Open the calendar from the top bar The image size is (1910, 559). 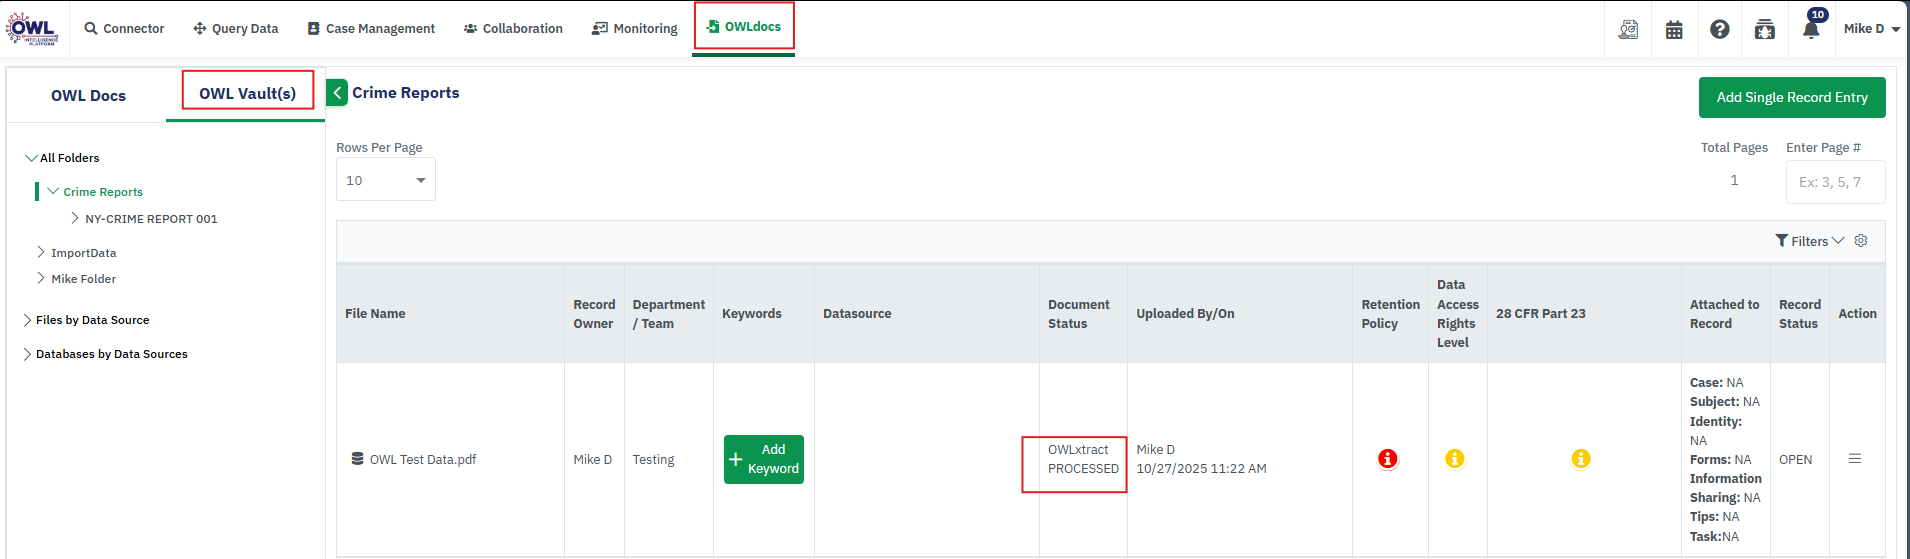(x=1674, y=29)
